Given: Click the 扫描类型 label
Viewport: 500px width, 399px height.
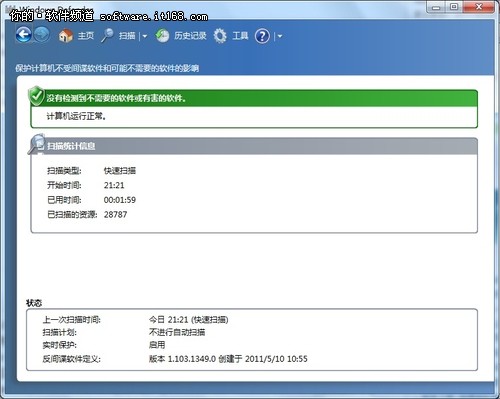Looking at the screenshot, I should pos(64,171).
